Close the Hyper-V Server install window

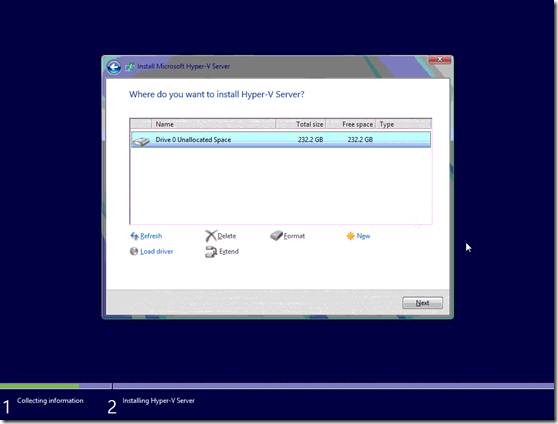click(x=440, y=60)
